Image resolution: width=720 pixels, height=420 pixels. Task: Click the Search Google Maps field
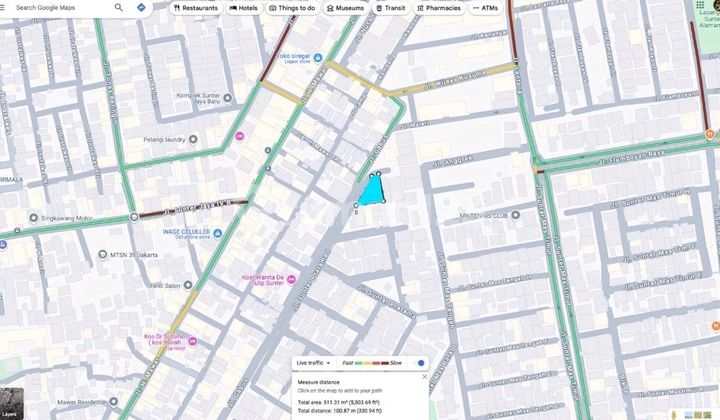(x=60, y=7)
